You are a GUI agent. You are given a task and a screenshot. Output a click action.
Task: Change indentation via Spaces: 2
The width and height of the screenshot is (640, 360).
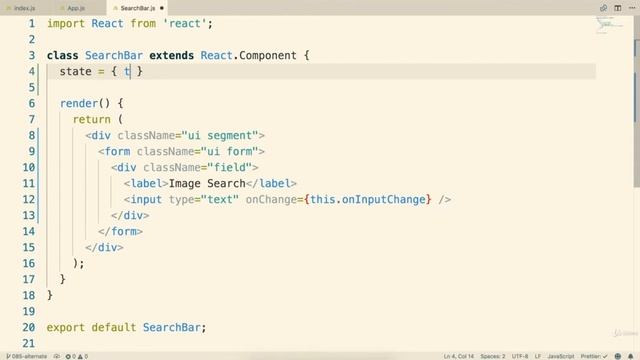[493, 356]
